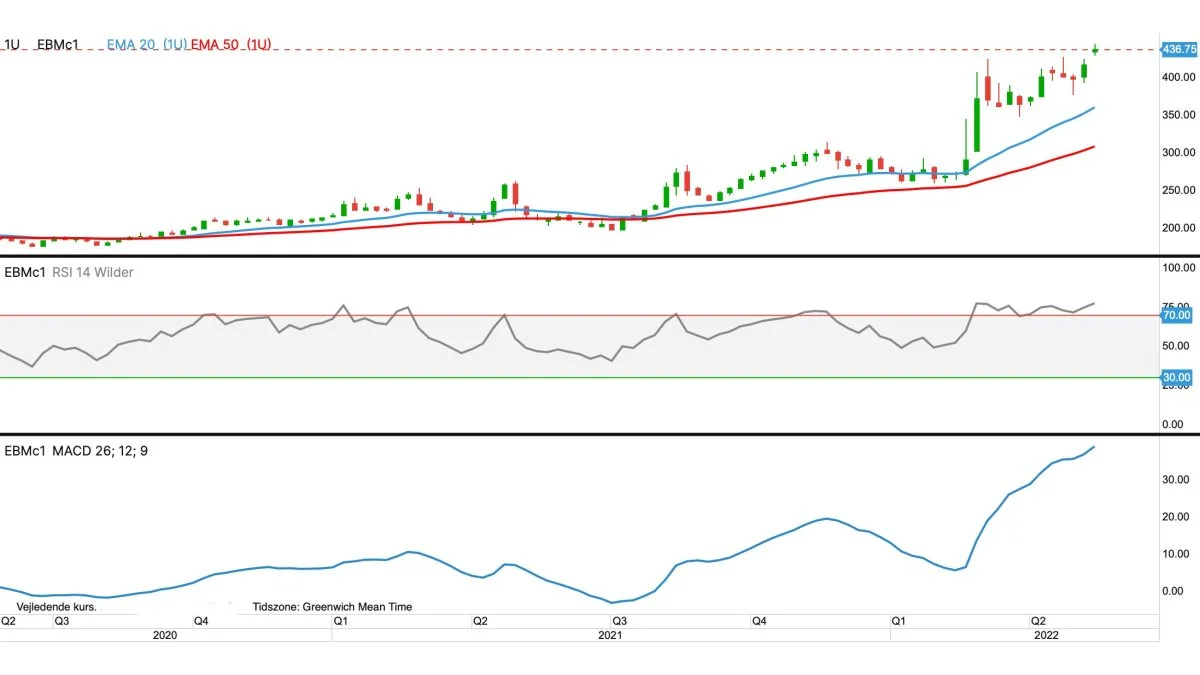Click the 2021 year label on the time axis

pos(610,635)
